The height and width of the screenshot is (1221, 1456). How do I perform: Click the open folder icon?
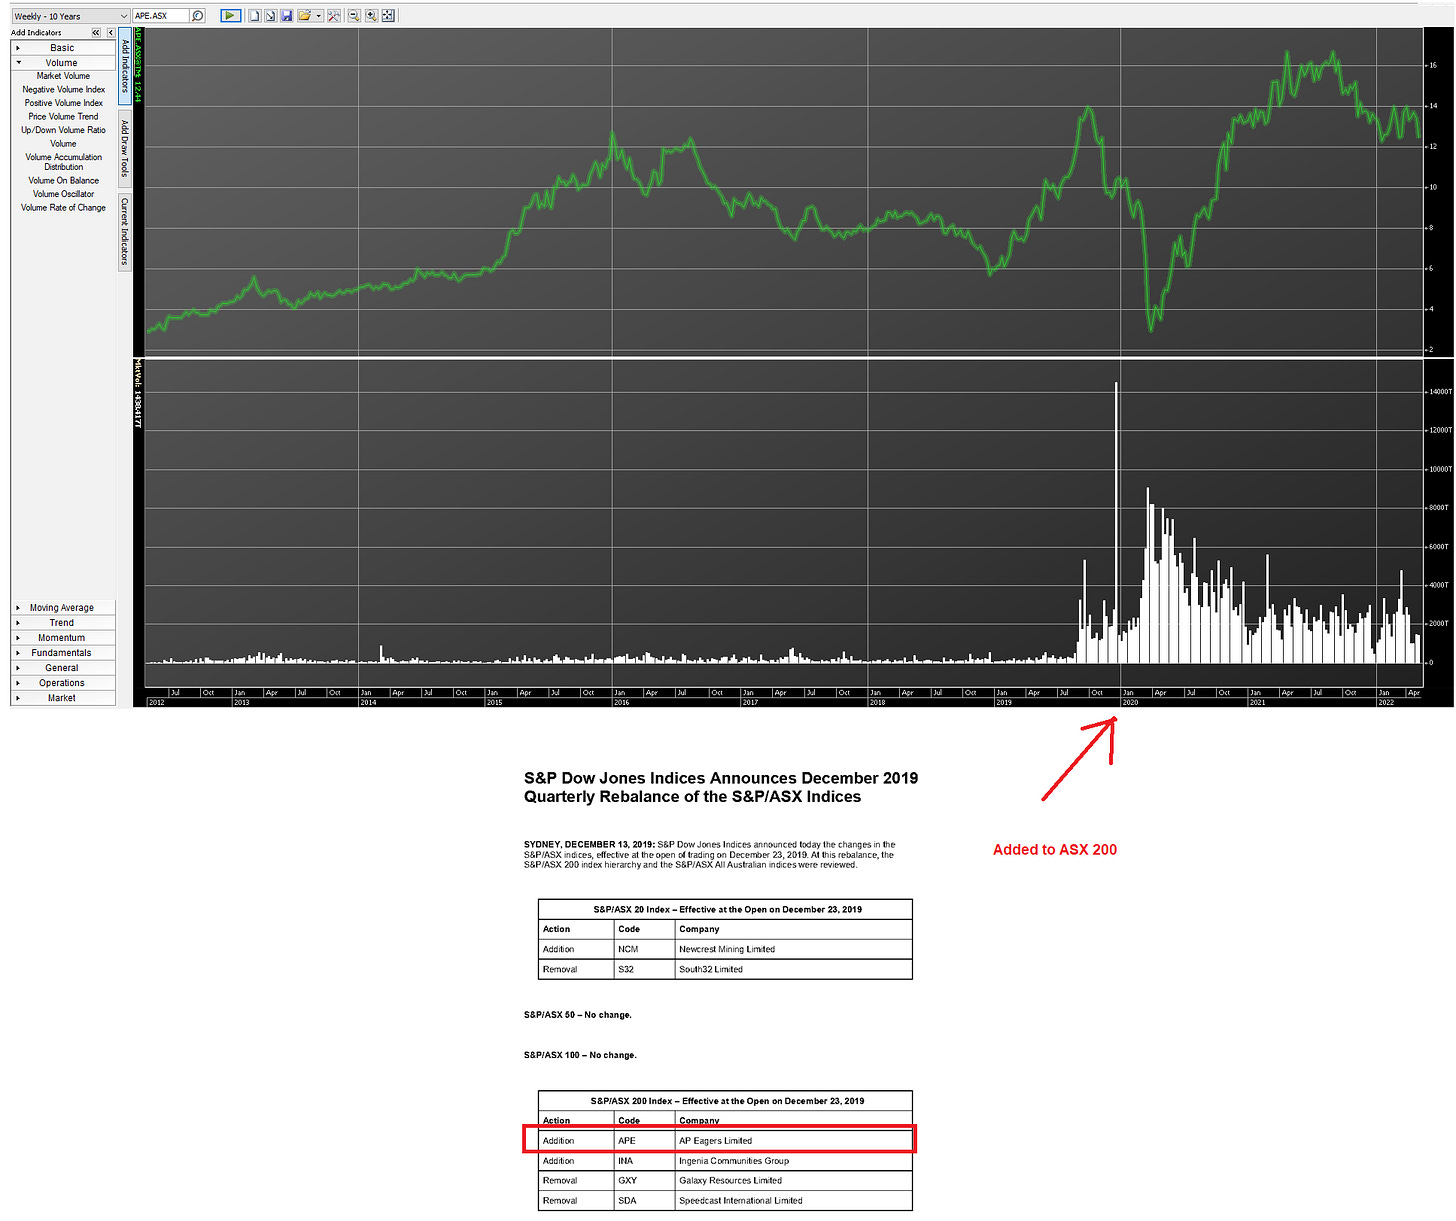pyautogui.click(x=304, y=16)
